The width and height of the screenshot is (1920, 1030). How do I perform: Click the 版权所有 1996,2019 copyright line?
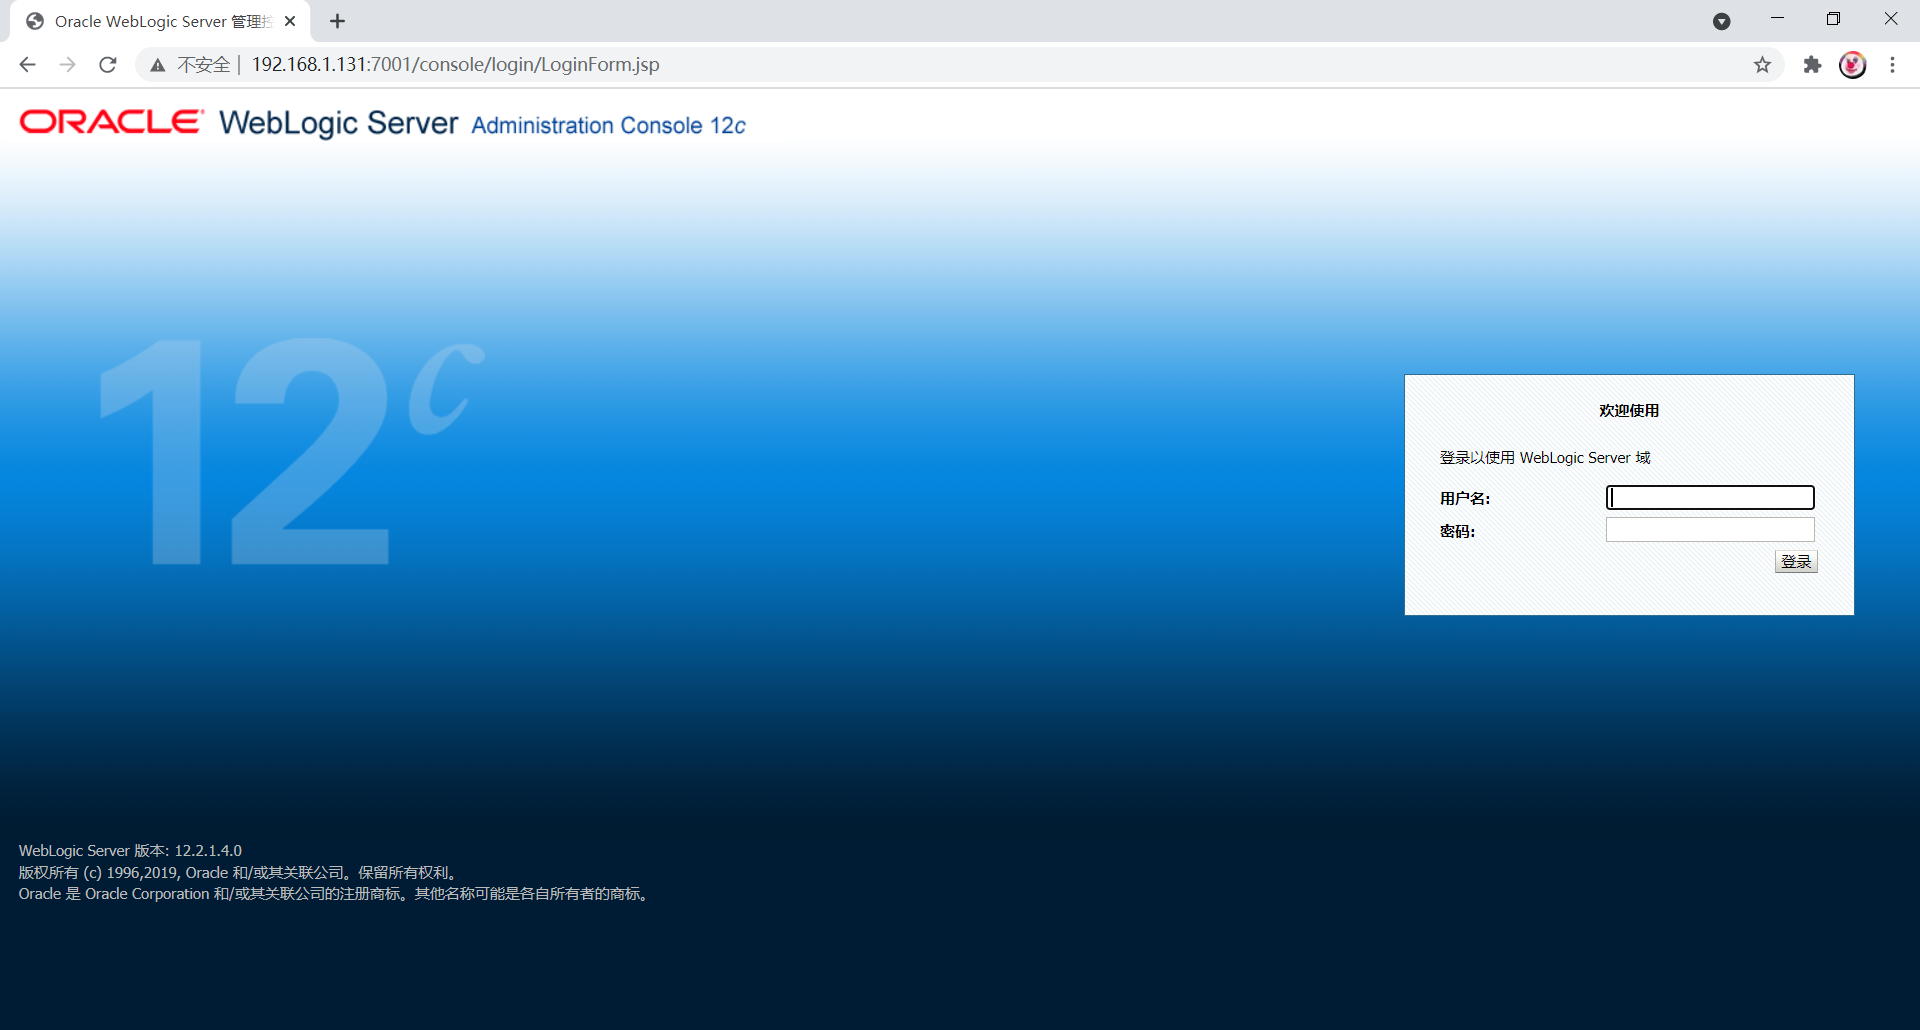240,873
